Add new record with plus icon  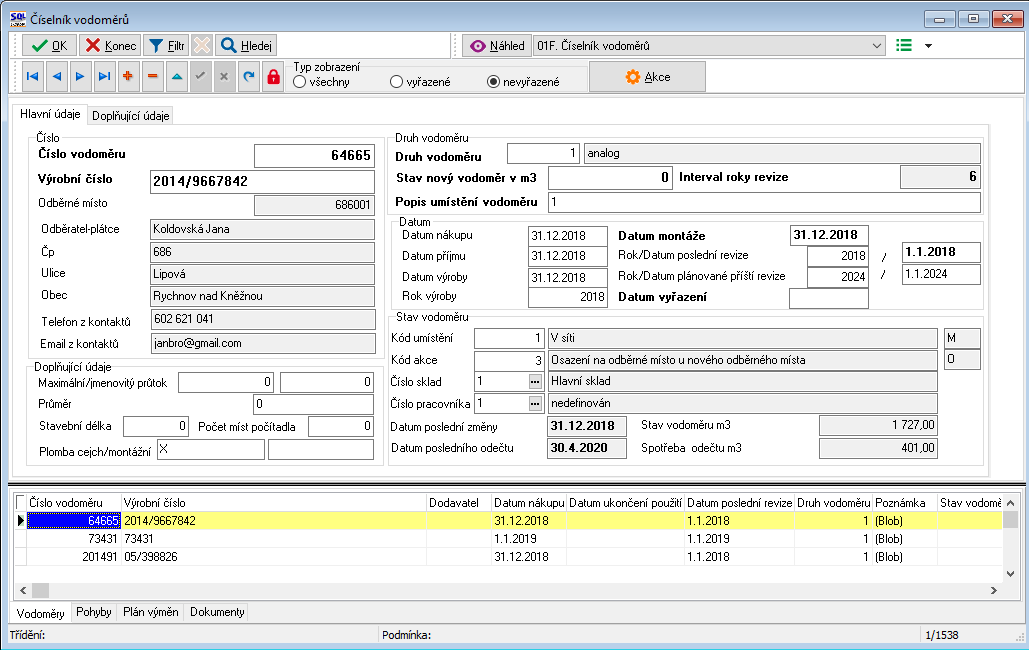click(128, 77)
